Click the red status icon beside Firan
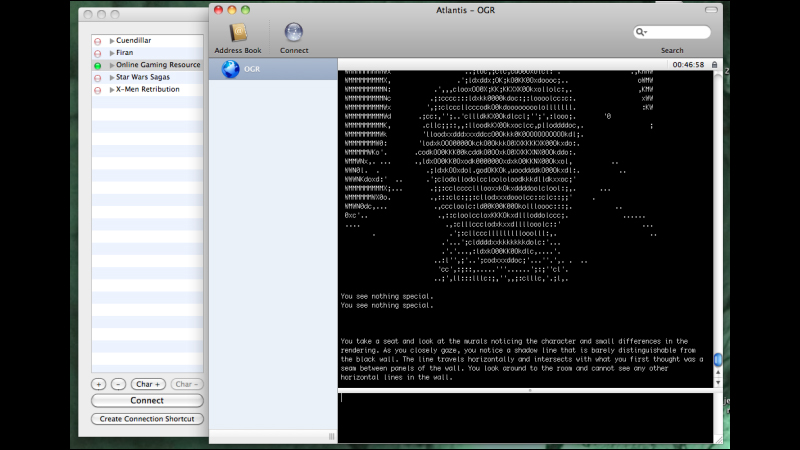The image size is (800, 450). (x=97, y=53)
